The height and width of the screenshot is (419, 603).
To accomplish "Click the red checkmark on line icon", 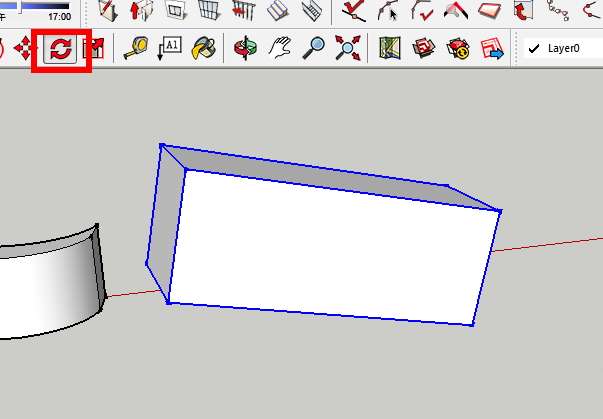I will 355,10.
